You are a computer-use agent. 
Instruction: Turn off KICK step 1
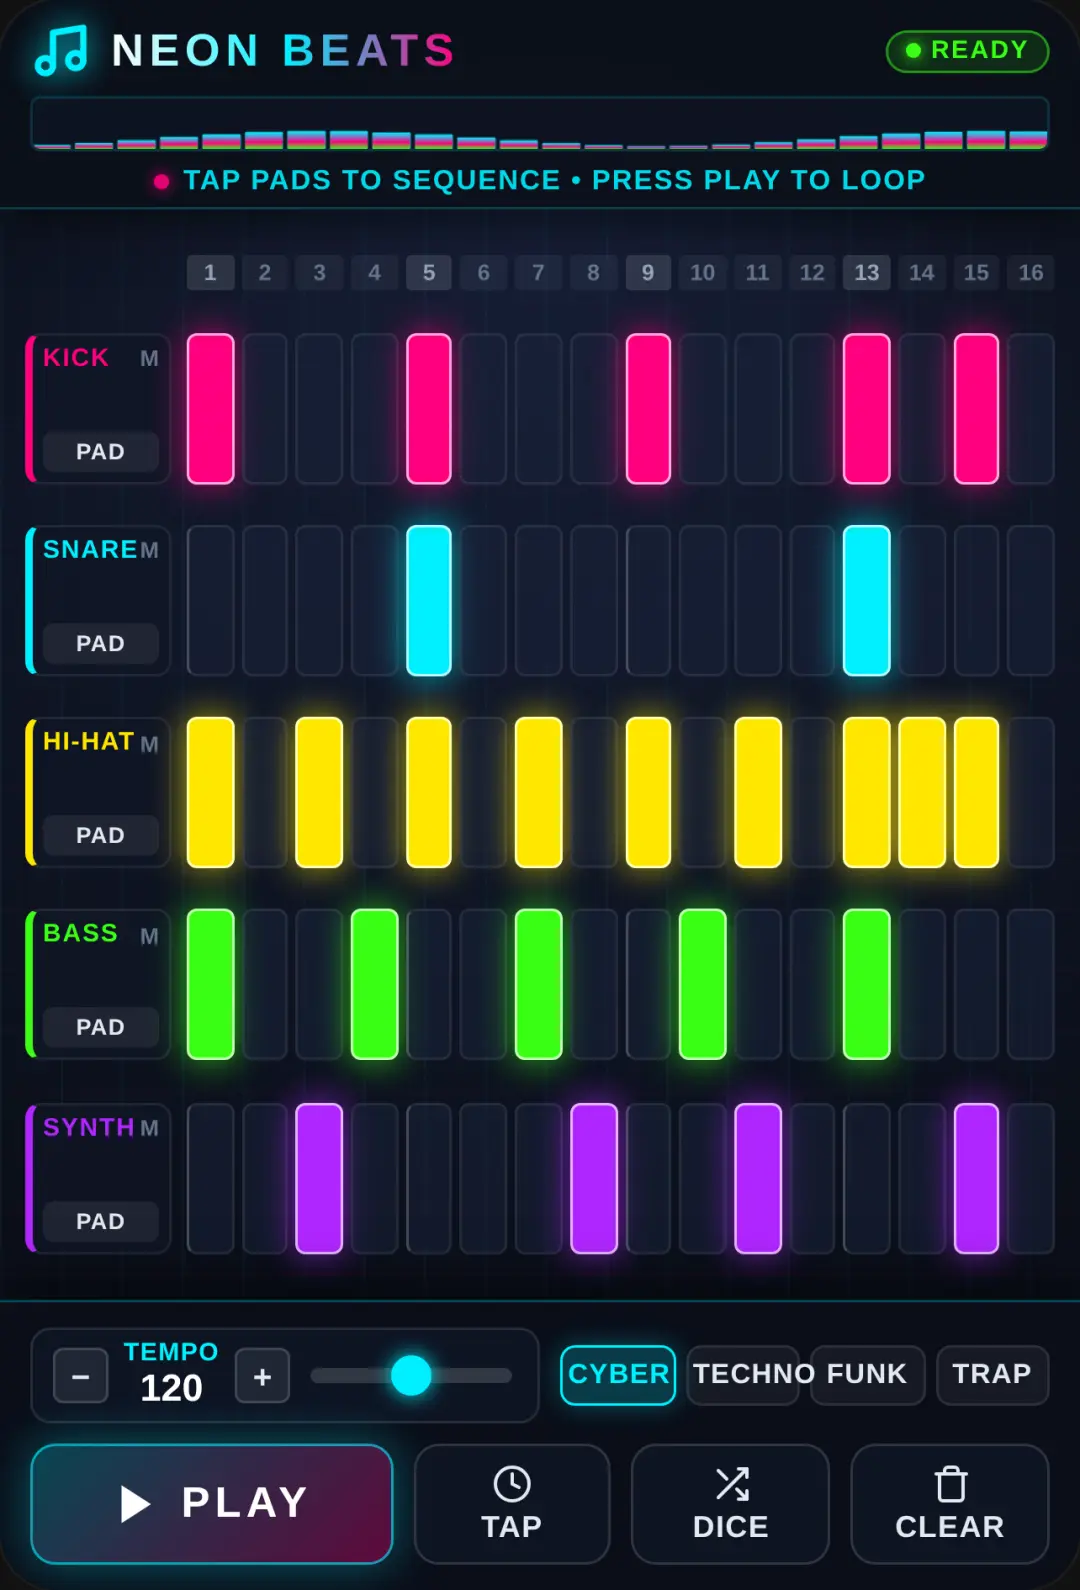pos(211,409)
